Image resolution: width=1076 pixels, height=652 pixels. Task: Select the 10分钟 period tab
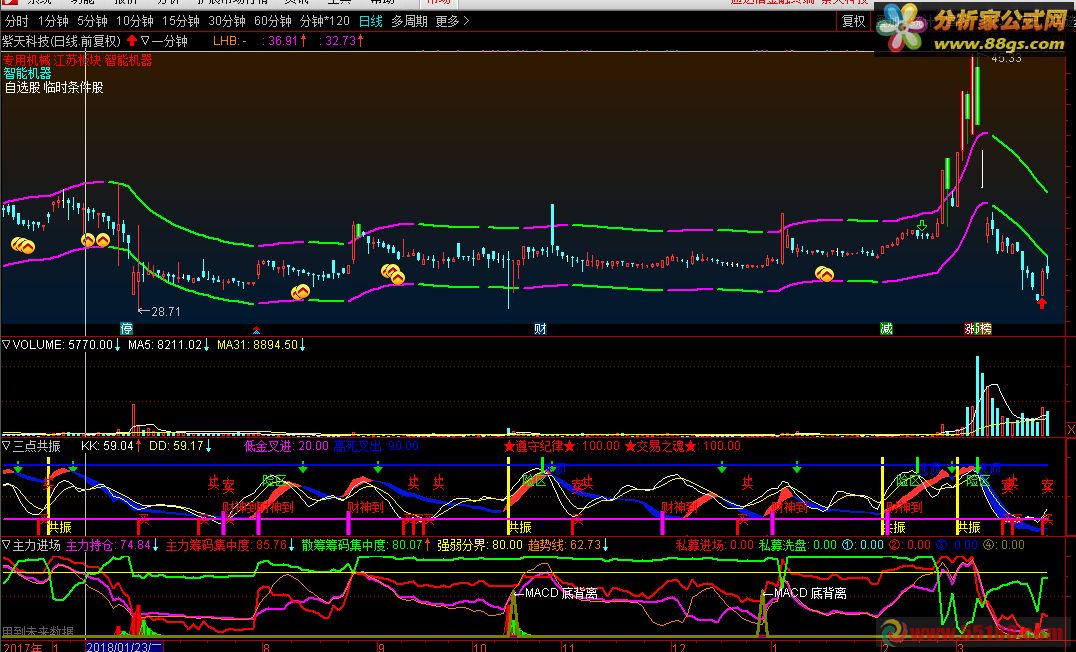[x=134, y=21]
